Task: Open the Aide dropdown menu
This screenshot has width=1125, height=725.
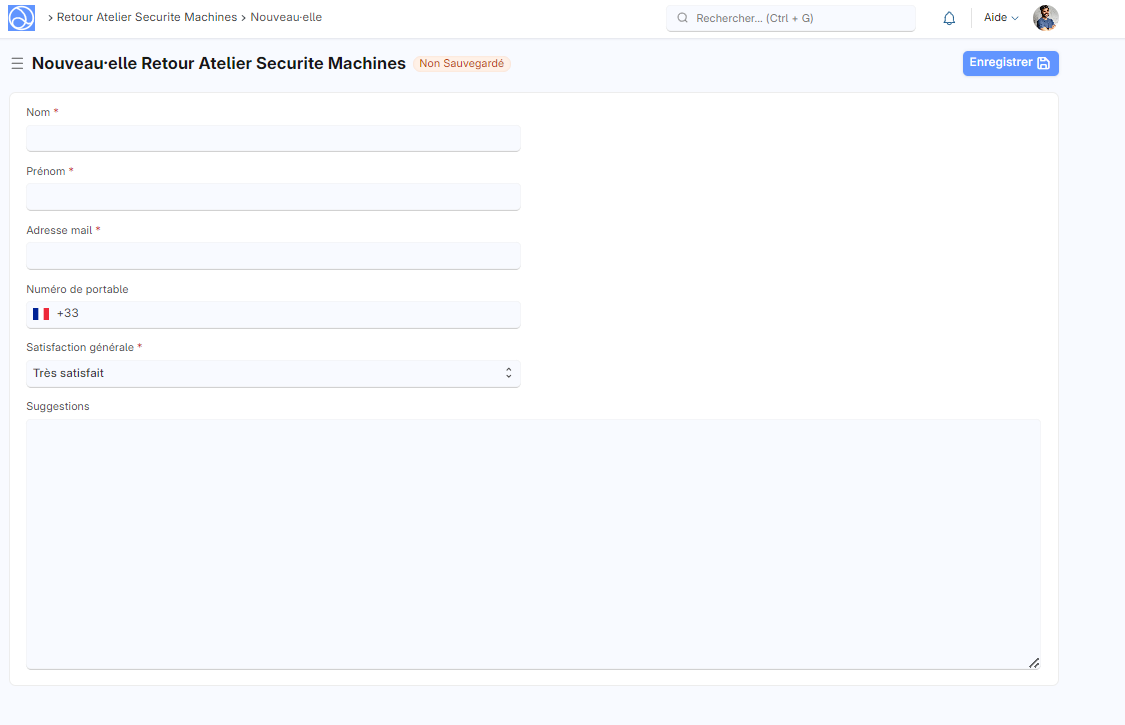Action: pyautogui.click(x=1000, y=18)
